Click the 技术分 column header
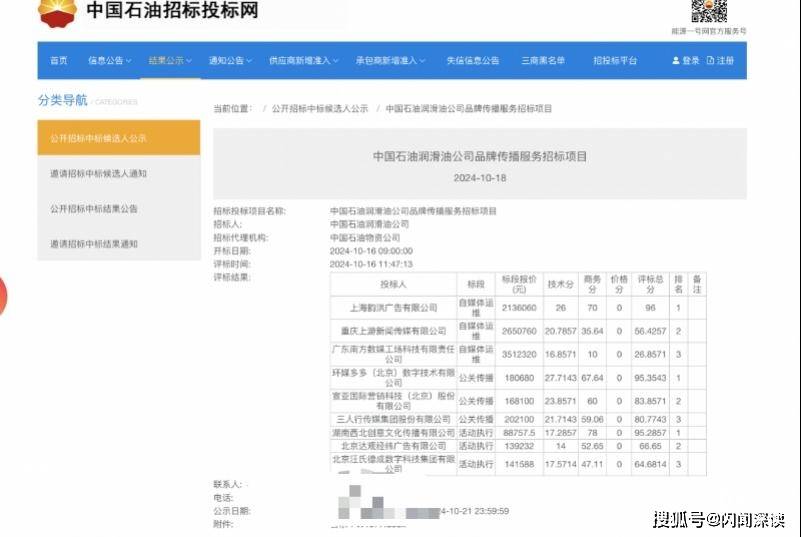The width and height of the screenshot is (801, 537). [560, 284]
